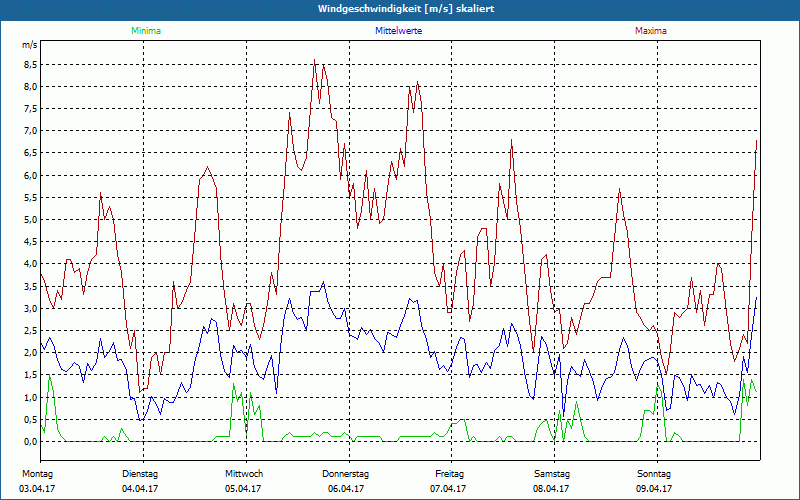
Task: Click the Mittwoch day label
Action: pos(244,474)
